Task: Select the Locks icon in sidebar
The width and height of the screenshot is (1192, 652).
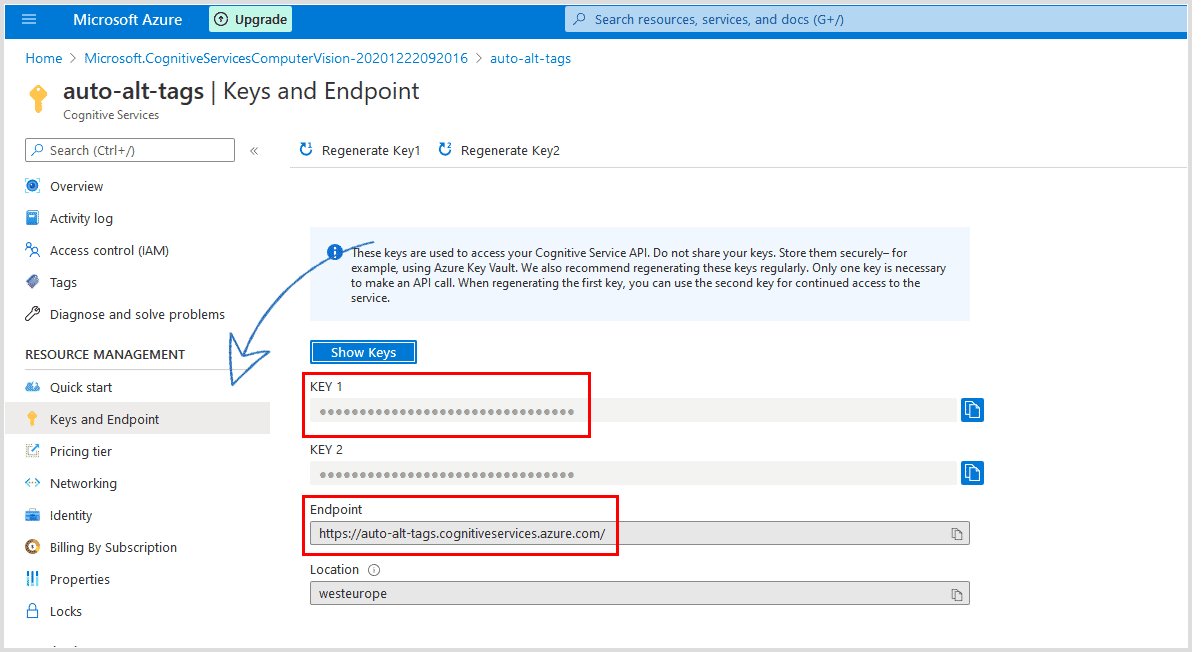Action: [x=33, y=611]
